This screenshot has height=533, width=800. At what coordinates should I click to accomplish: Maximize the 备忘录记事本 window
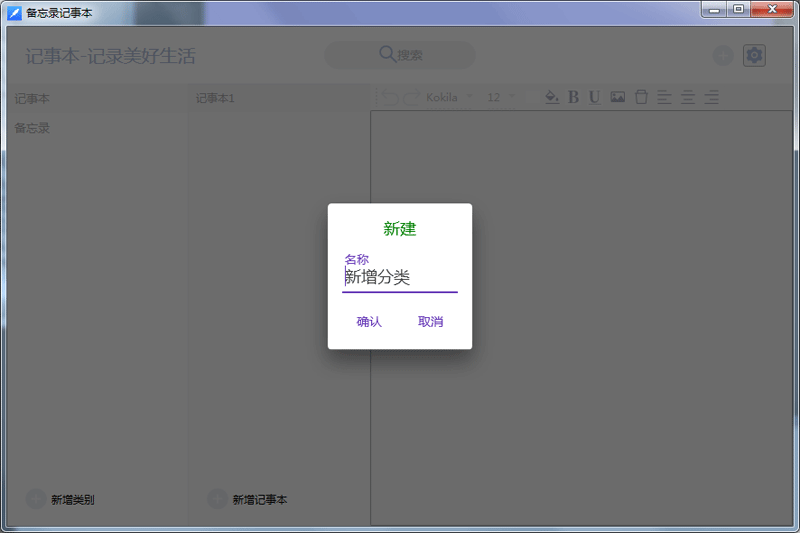(738, 10)
